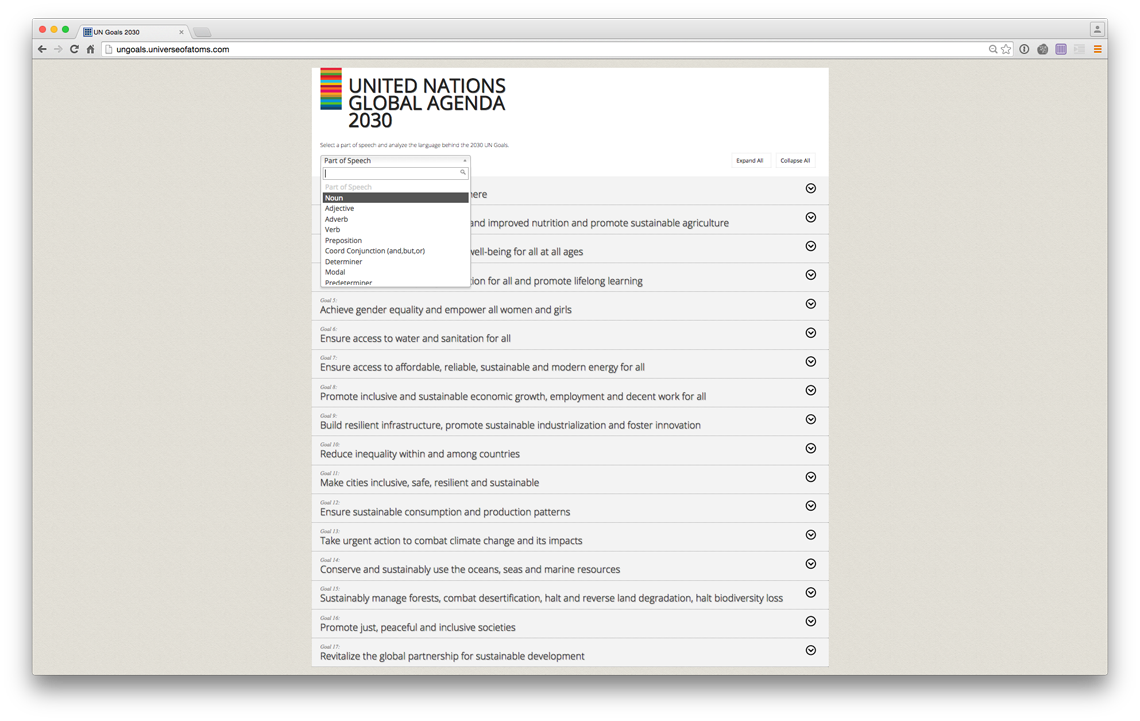Select Verb from the dropdown list
Image resolution: width=1140 pixels, height=721 pixels.
click(x=396, y=230)
